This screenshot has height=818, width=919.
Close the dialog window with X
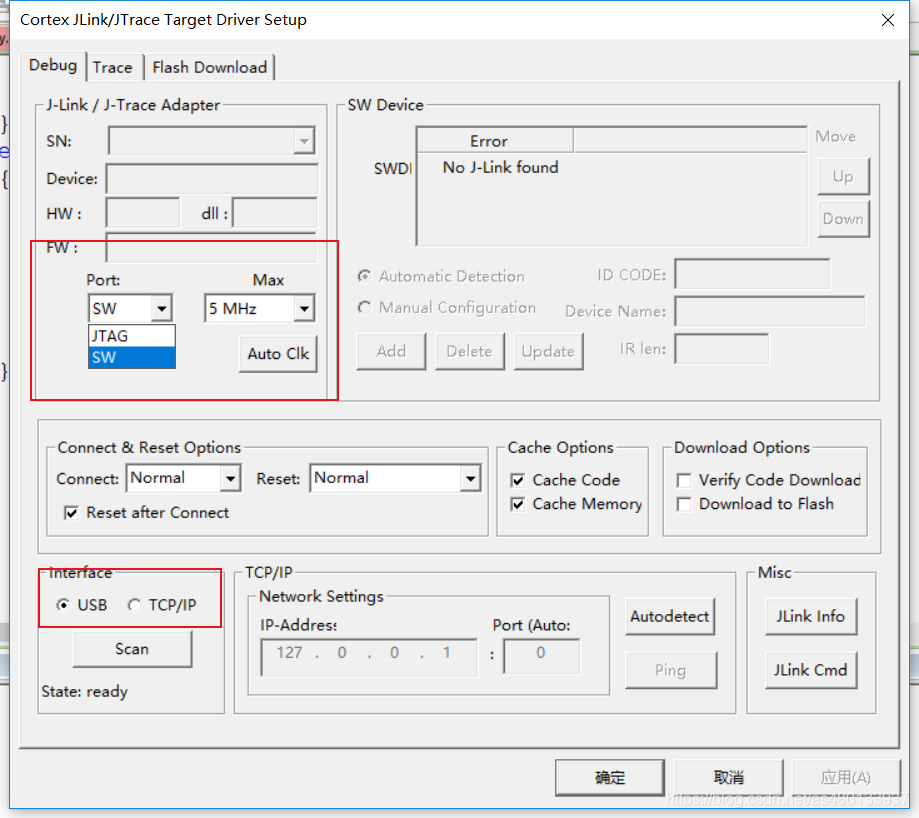click(886, 20)
